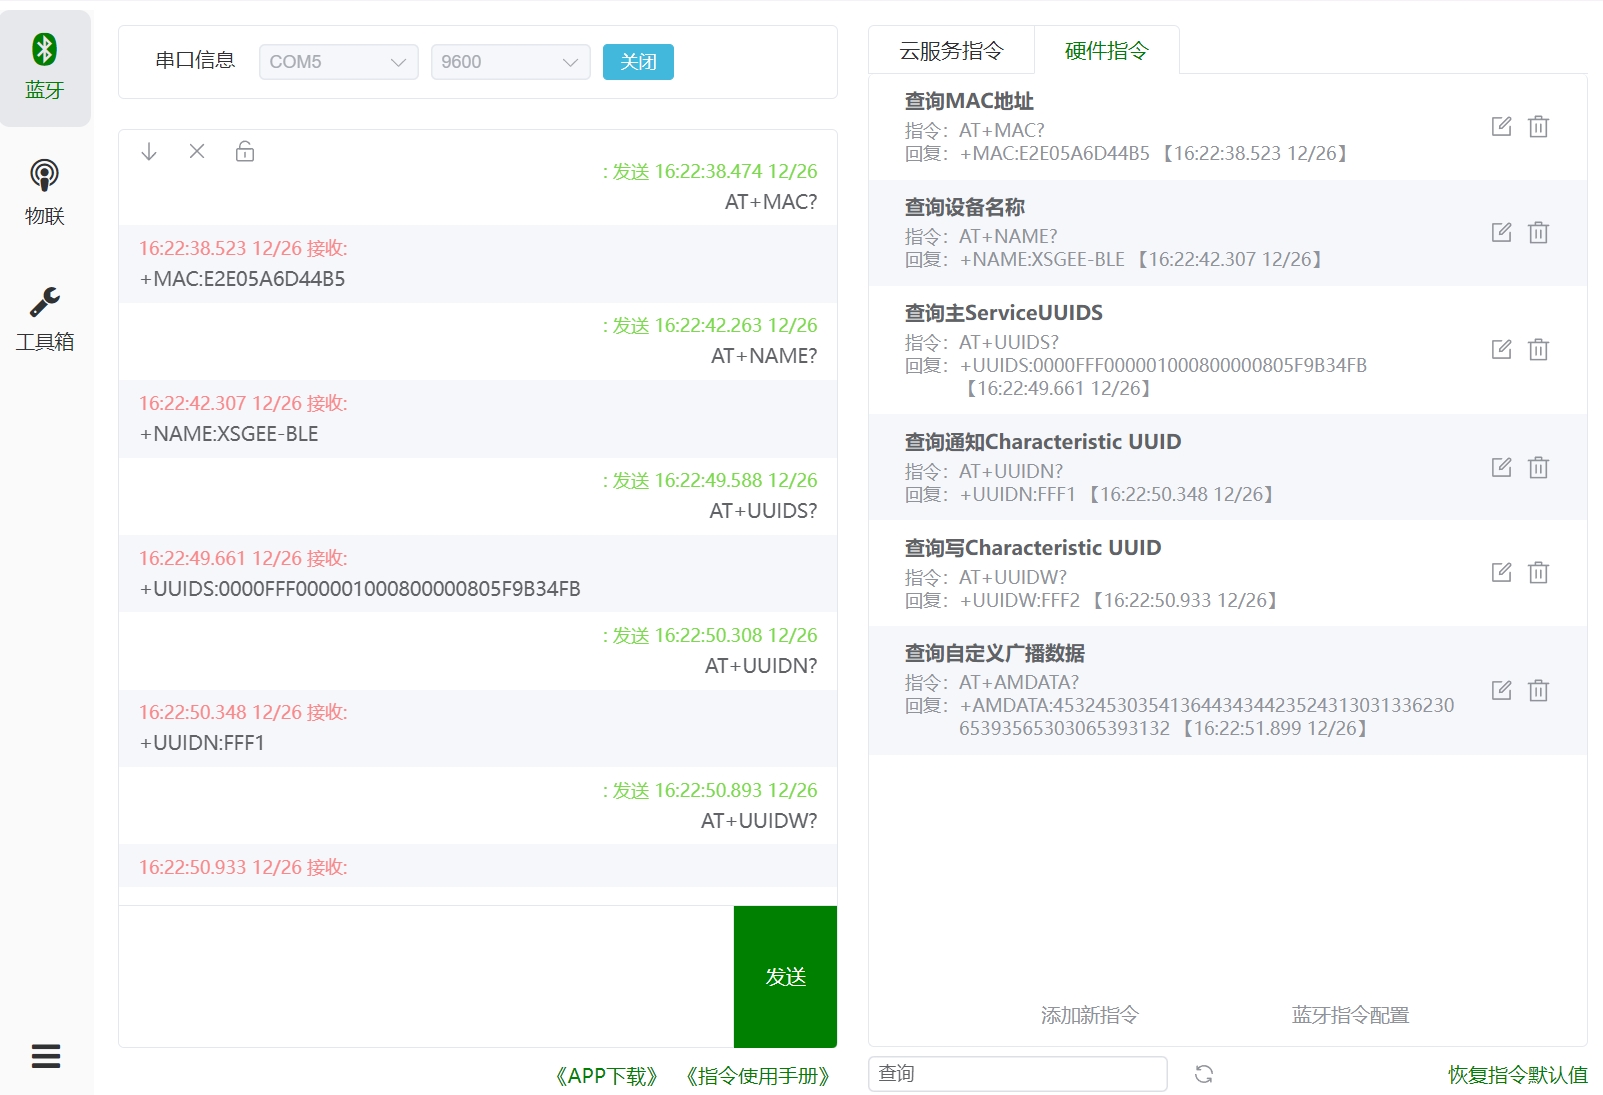This screenshot has height=1095, width=1603.
Task: Click the hamburger menu icon
Action: [x=46, y=1056]
